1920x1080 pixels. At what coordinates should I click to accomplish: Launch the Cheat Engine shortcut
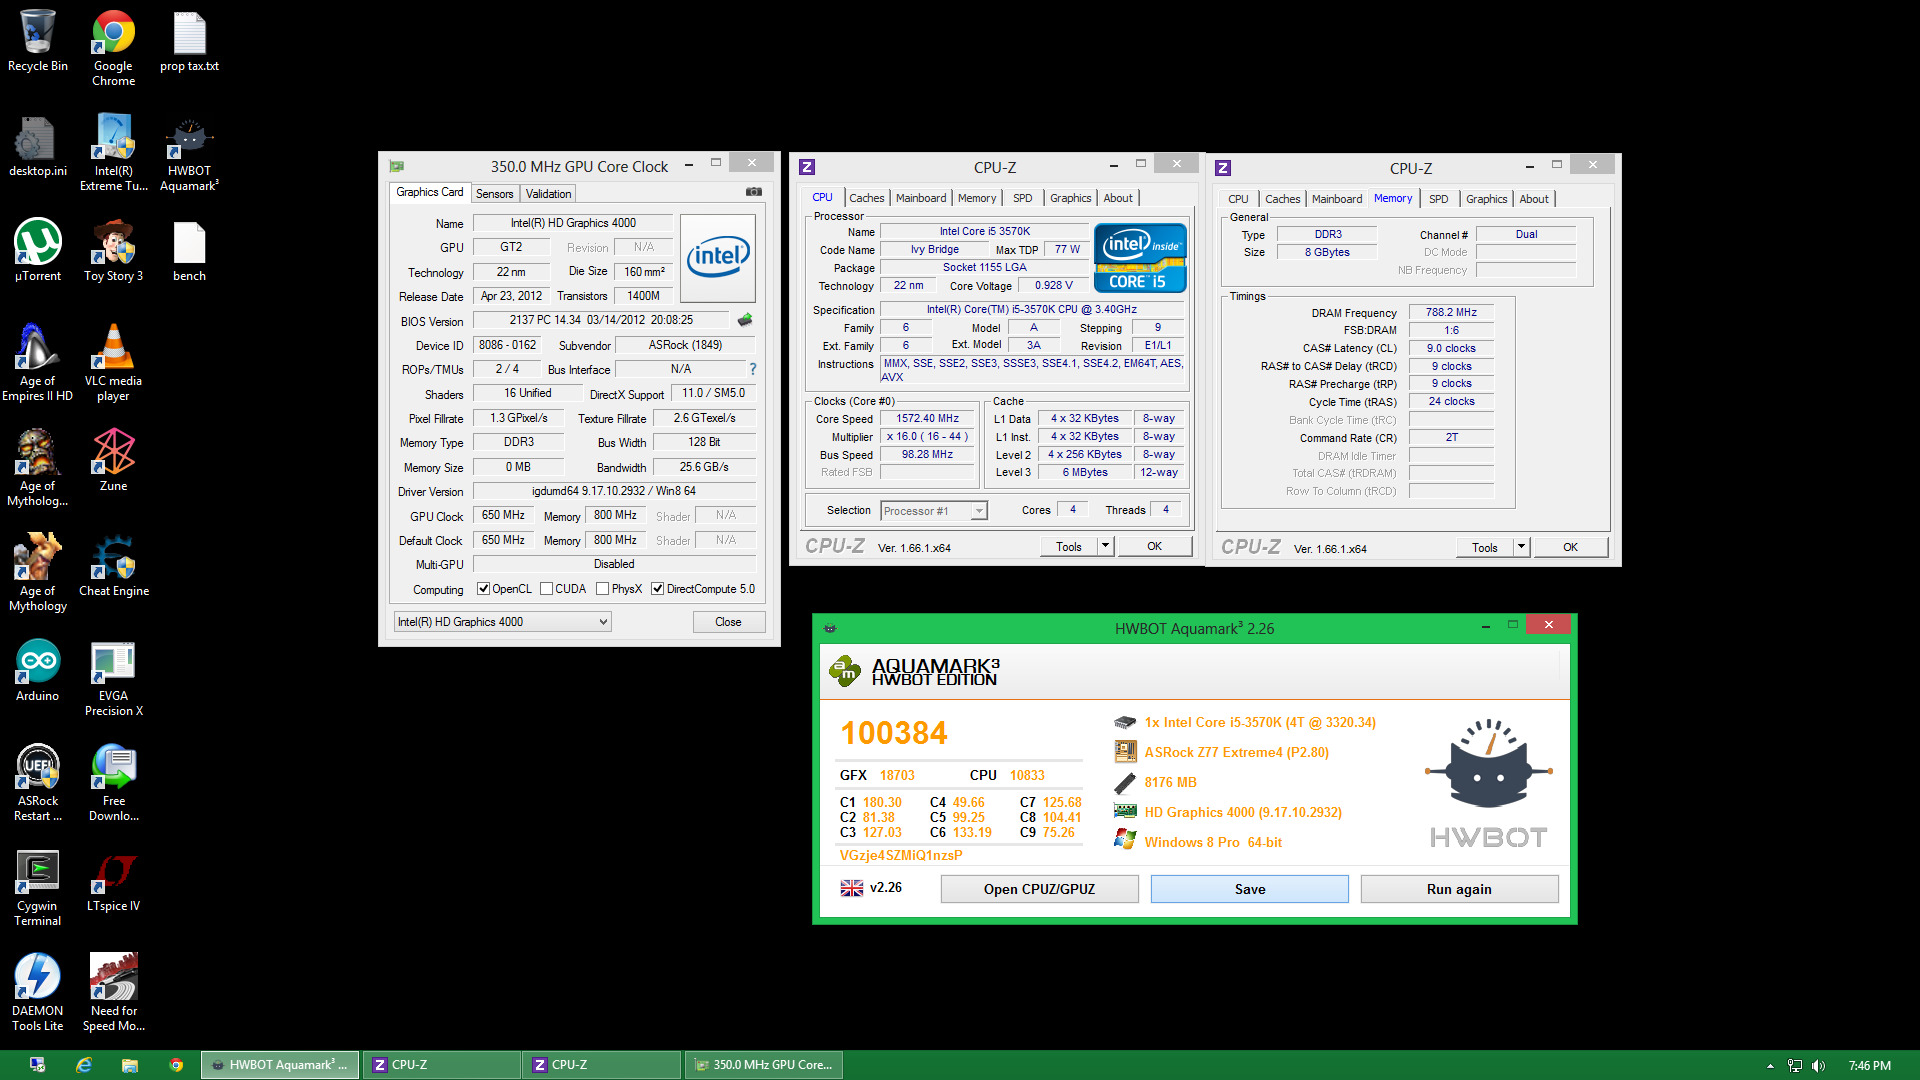point(113,566)
